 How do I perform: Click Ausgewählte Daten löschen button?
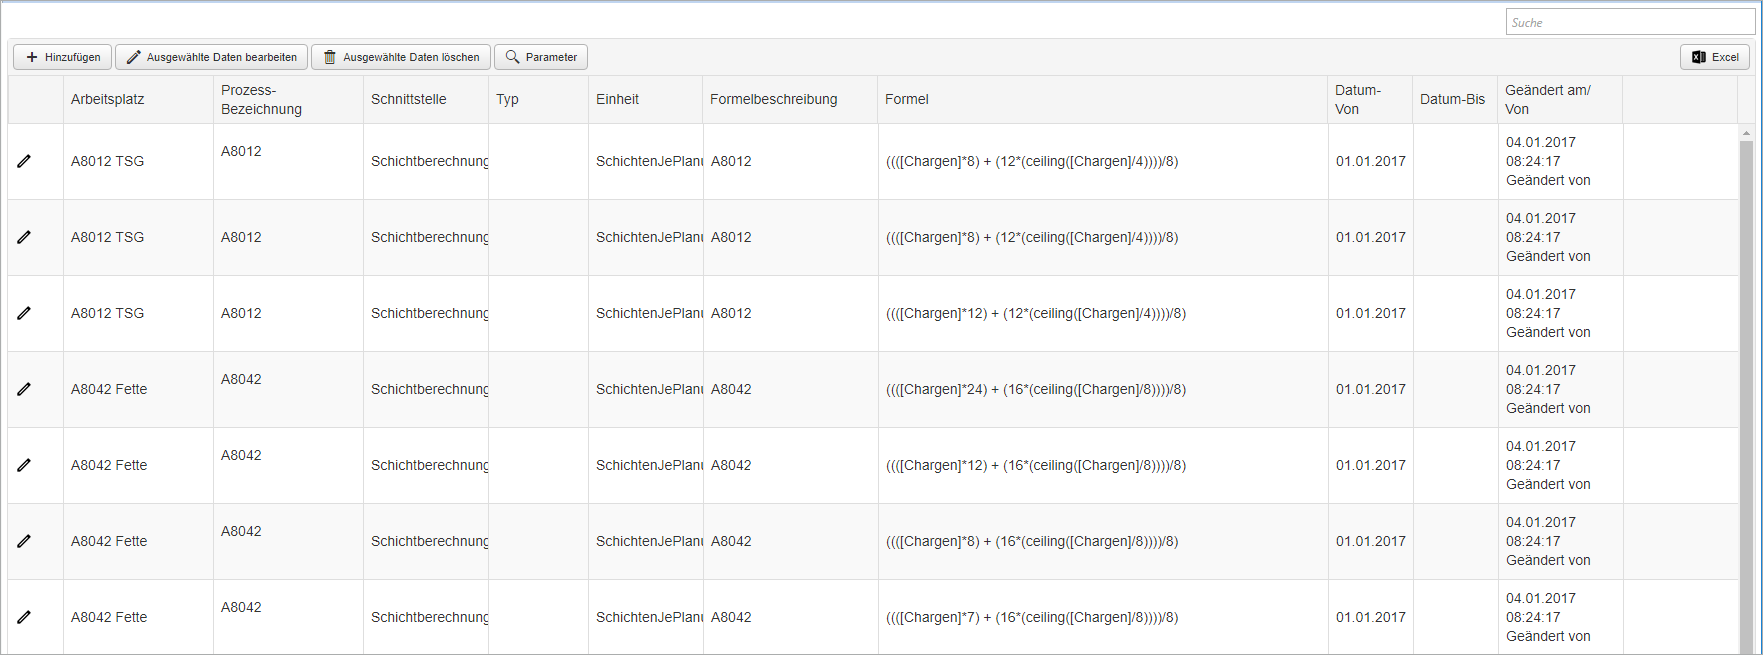click(x=401, y=57)
